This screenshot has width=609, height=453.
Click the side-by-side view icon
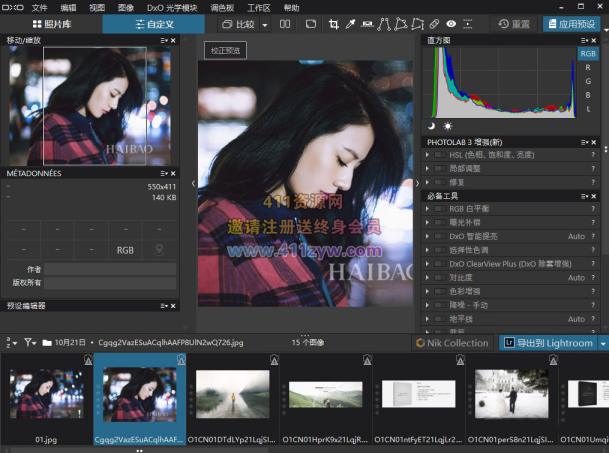[286, 24]
